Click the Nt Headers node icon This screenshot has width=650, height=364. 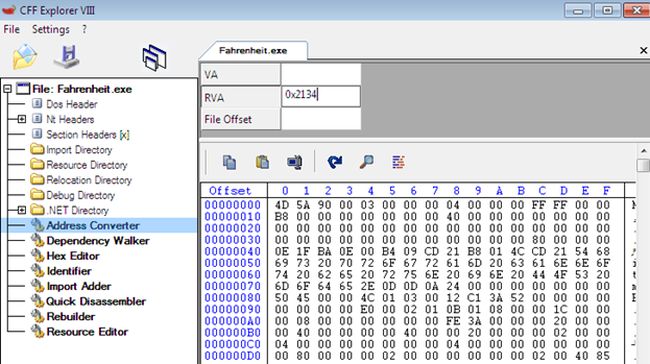click(37, 119)
